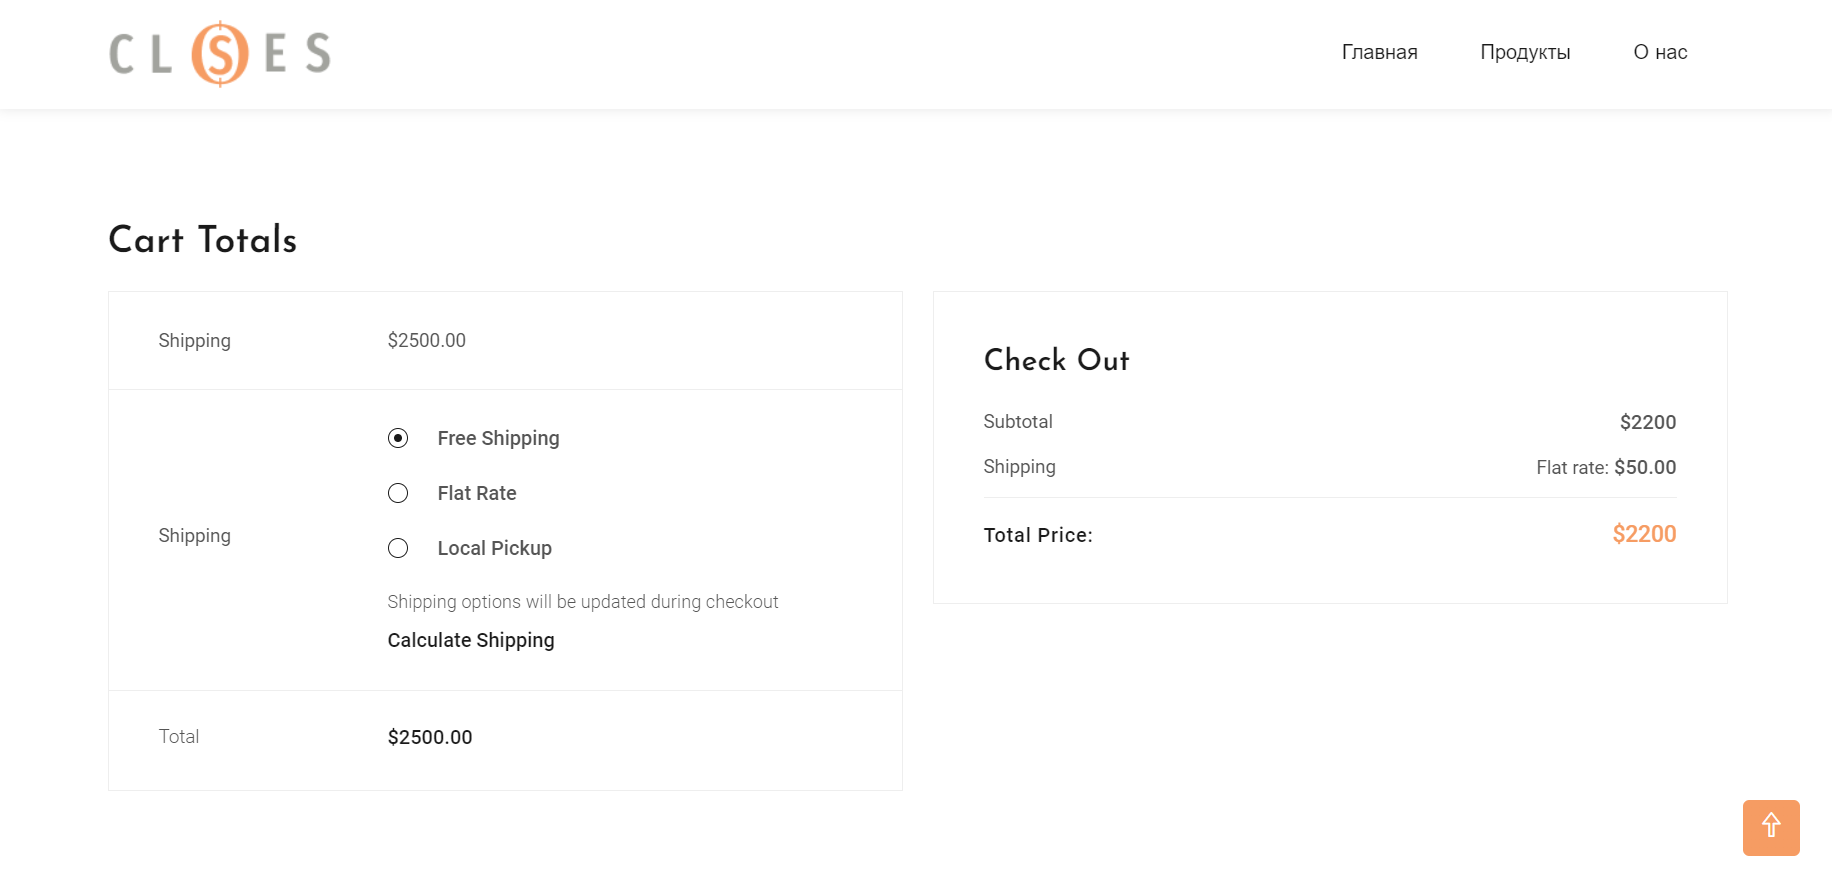Click the Flat Rate label text
Image resolution: width=1832 pixels, height=891 pixels.
click(x=477, y=493)
